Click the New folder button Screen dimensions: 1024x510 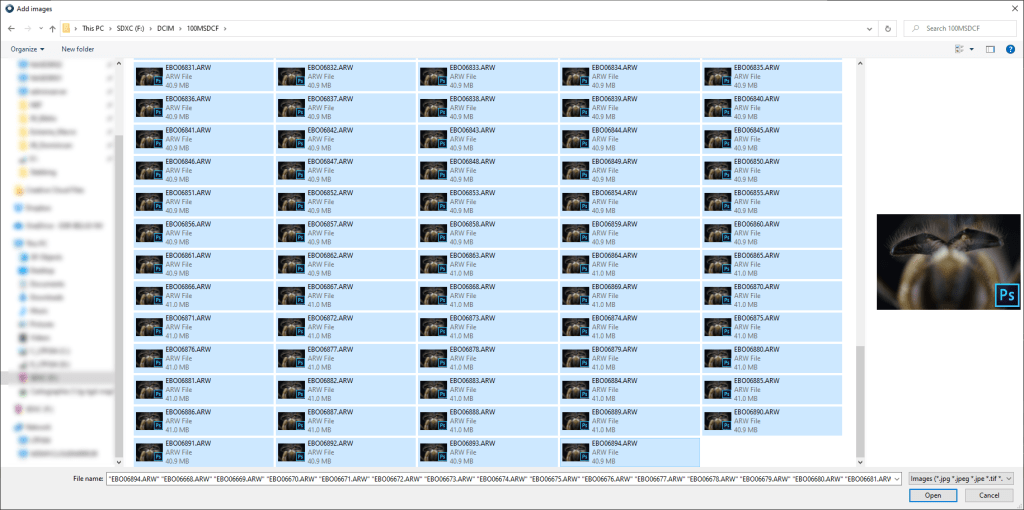click(78, 48)
